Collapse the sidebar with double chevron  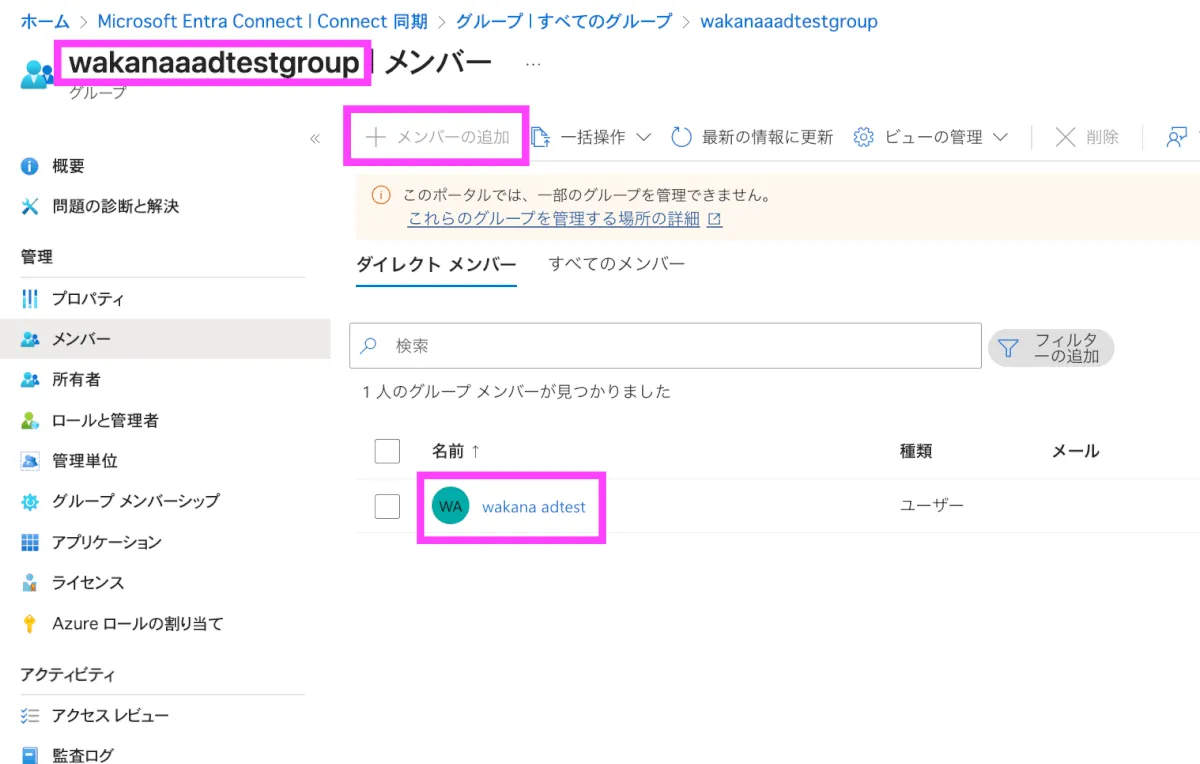[x=315, y=139]
